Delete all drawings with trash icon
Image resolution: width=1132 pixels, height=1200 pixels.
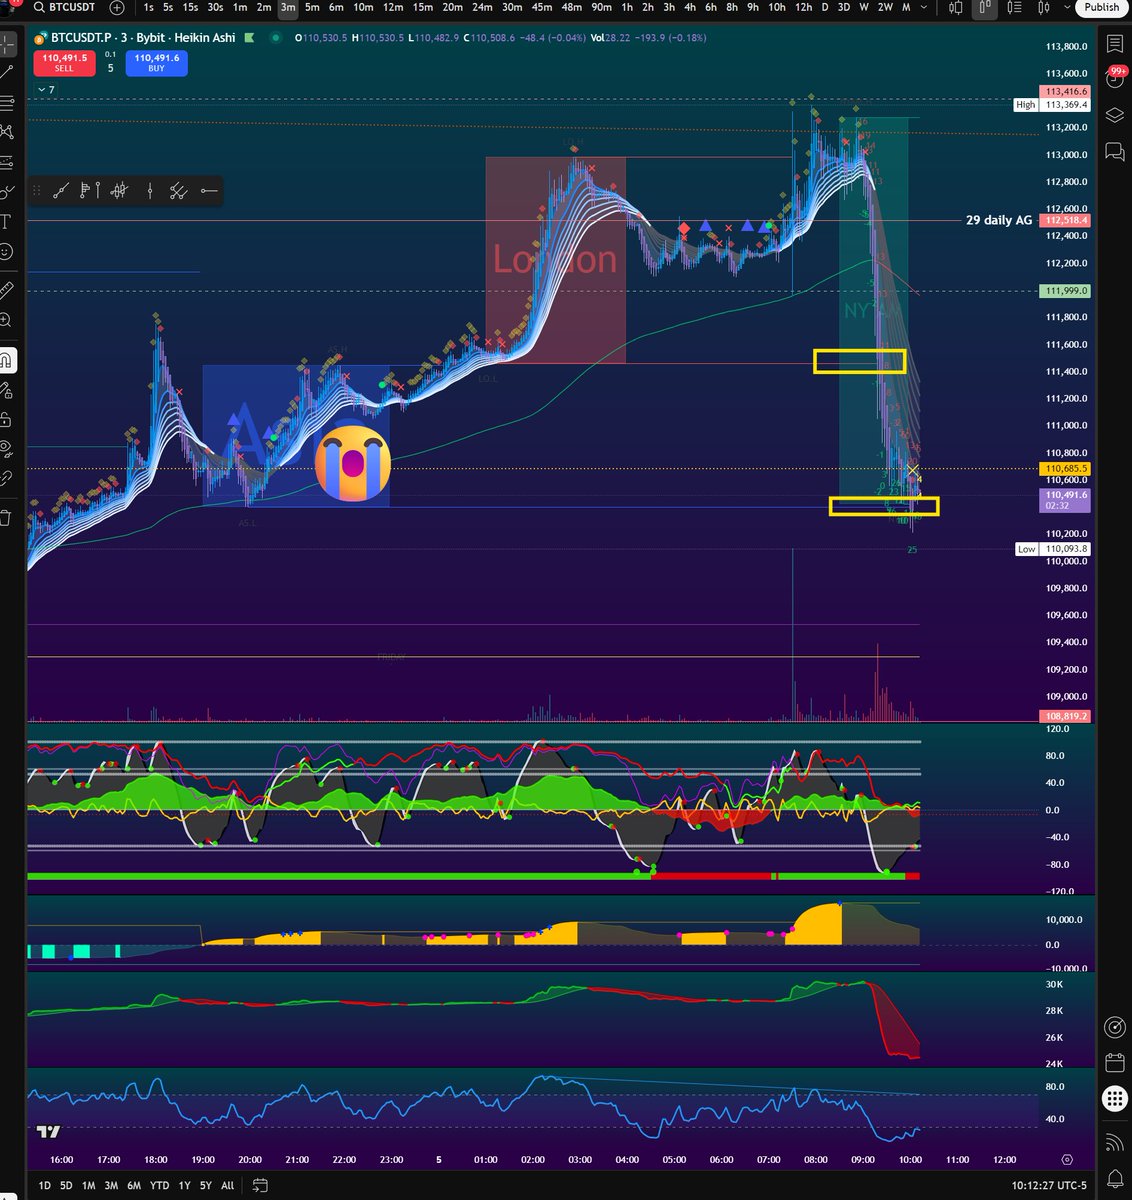pos(7,517)
